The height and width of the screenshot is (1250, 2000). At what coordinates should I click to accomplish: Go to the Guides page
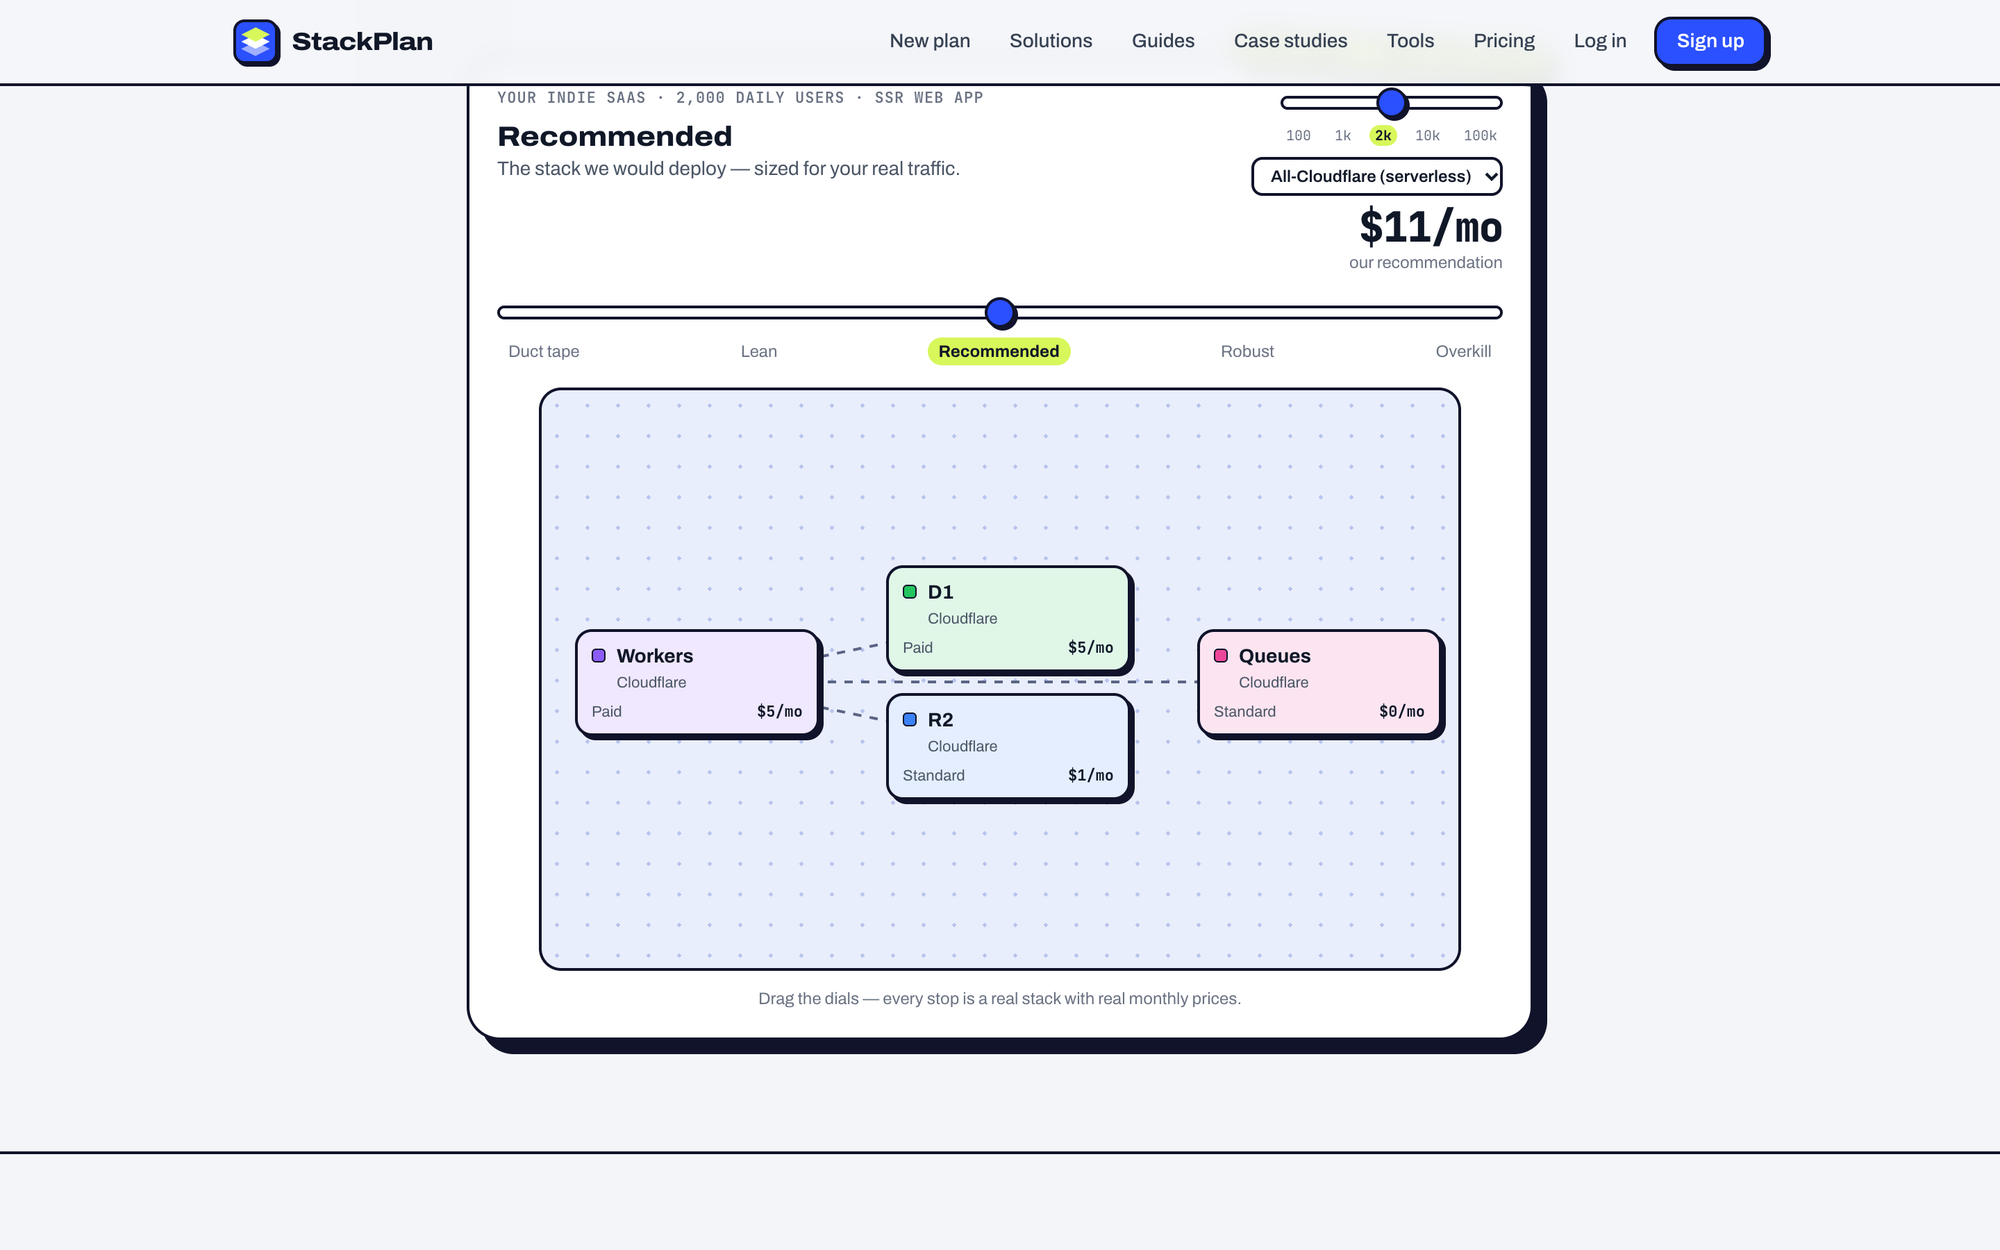pyautogui.click(x=1163, y=41)
